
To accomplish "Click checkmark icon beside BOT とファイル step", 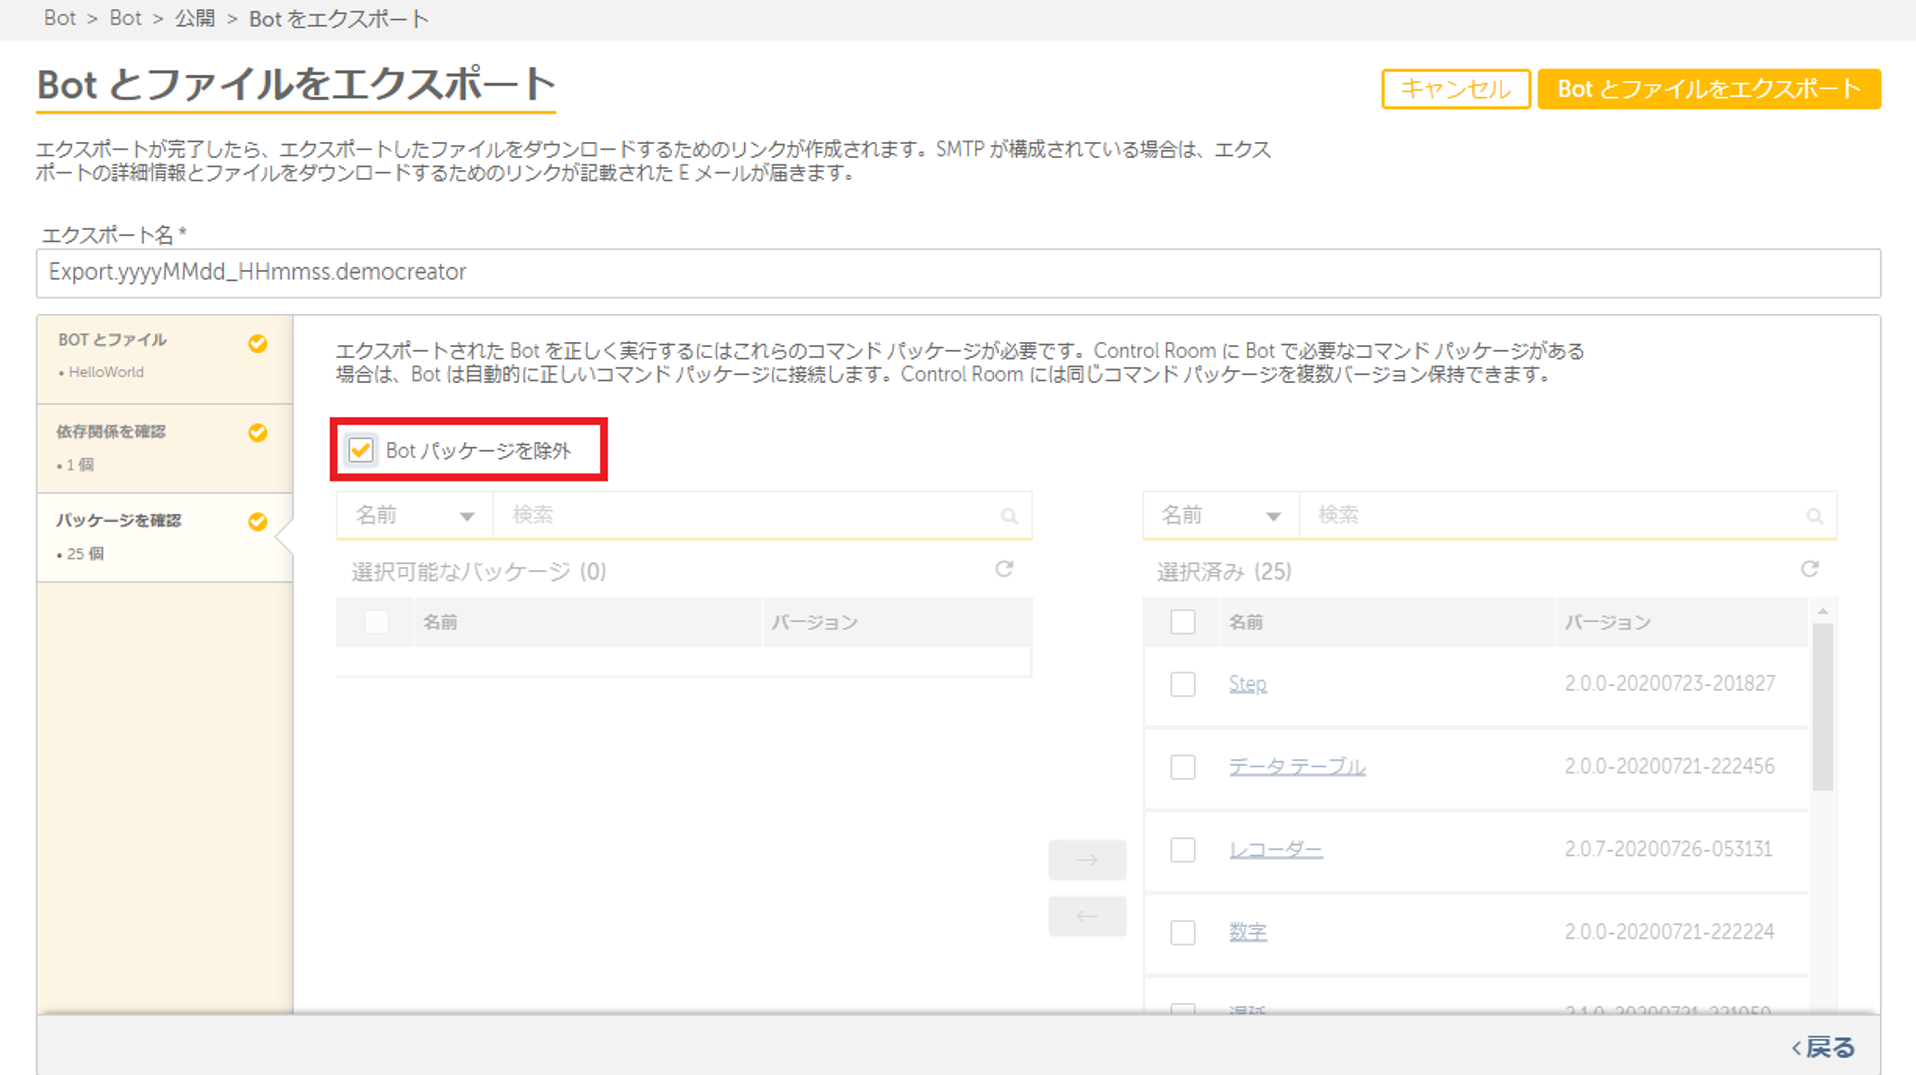I will coord(258,344).
